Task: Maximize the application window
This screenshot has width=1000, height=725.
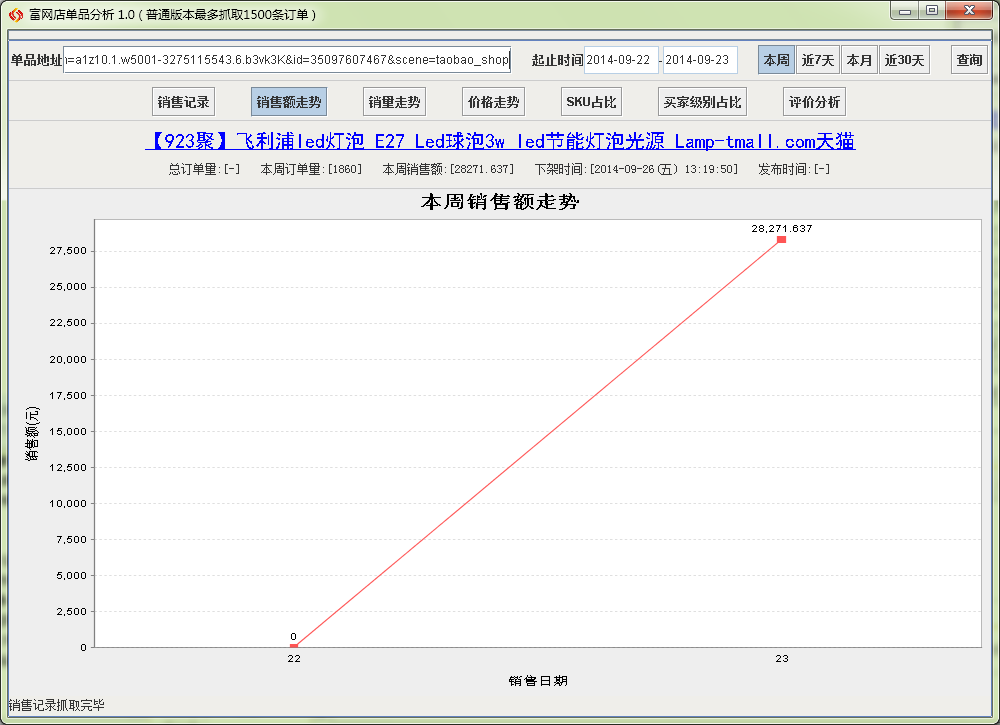Action: tap(931, 11)
